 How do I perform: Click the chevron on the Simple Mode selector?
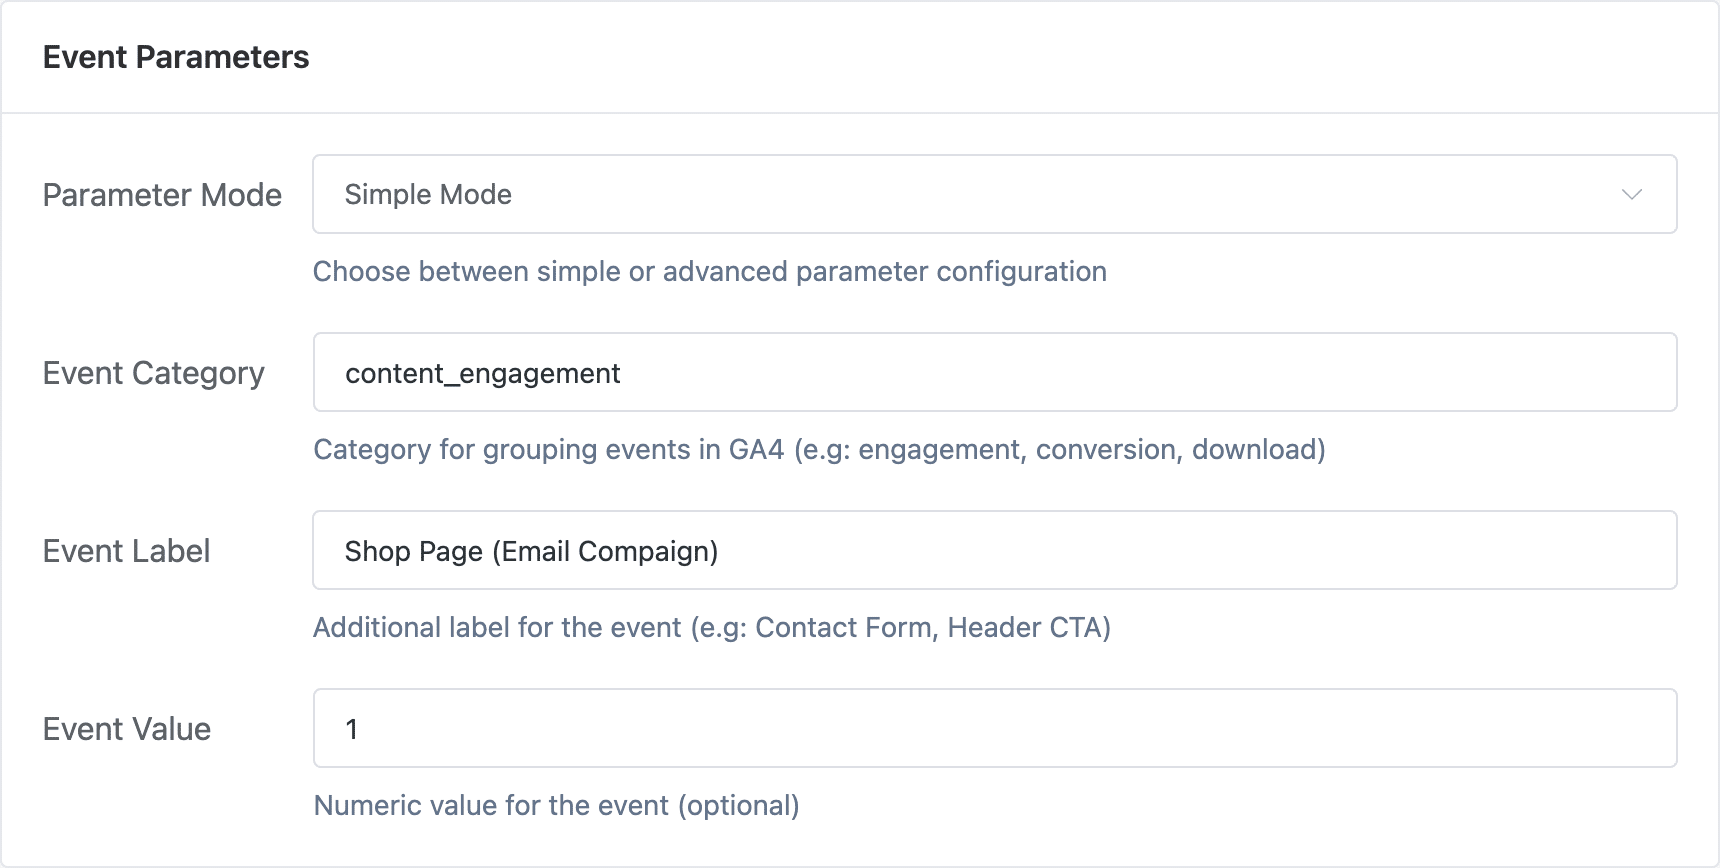[1632, 194]
